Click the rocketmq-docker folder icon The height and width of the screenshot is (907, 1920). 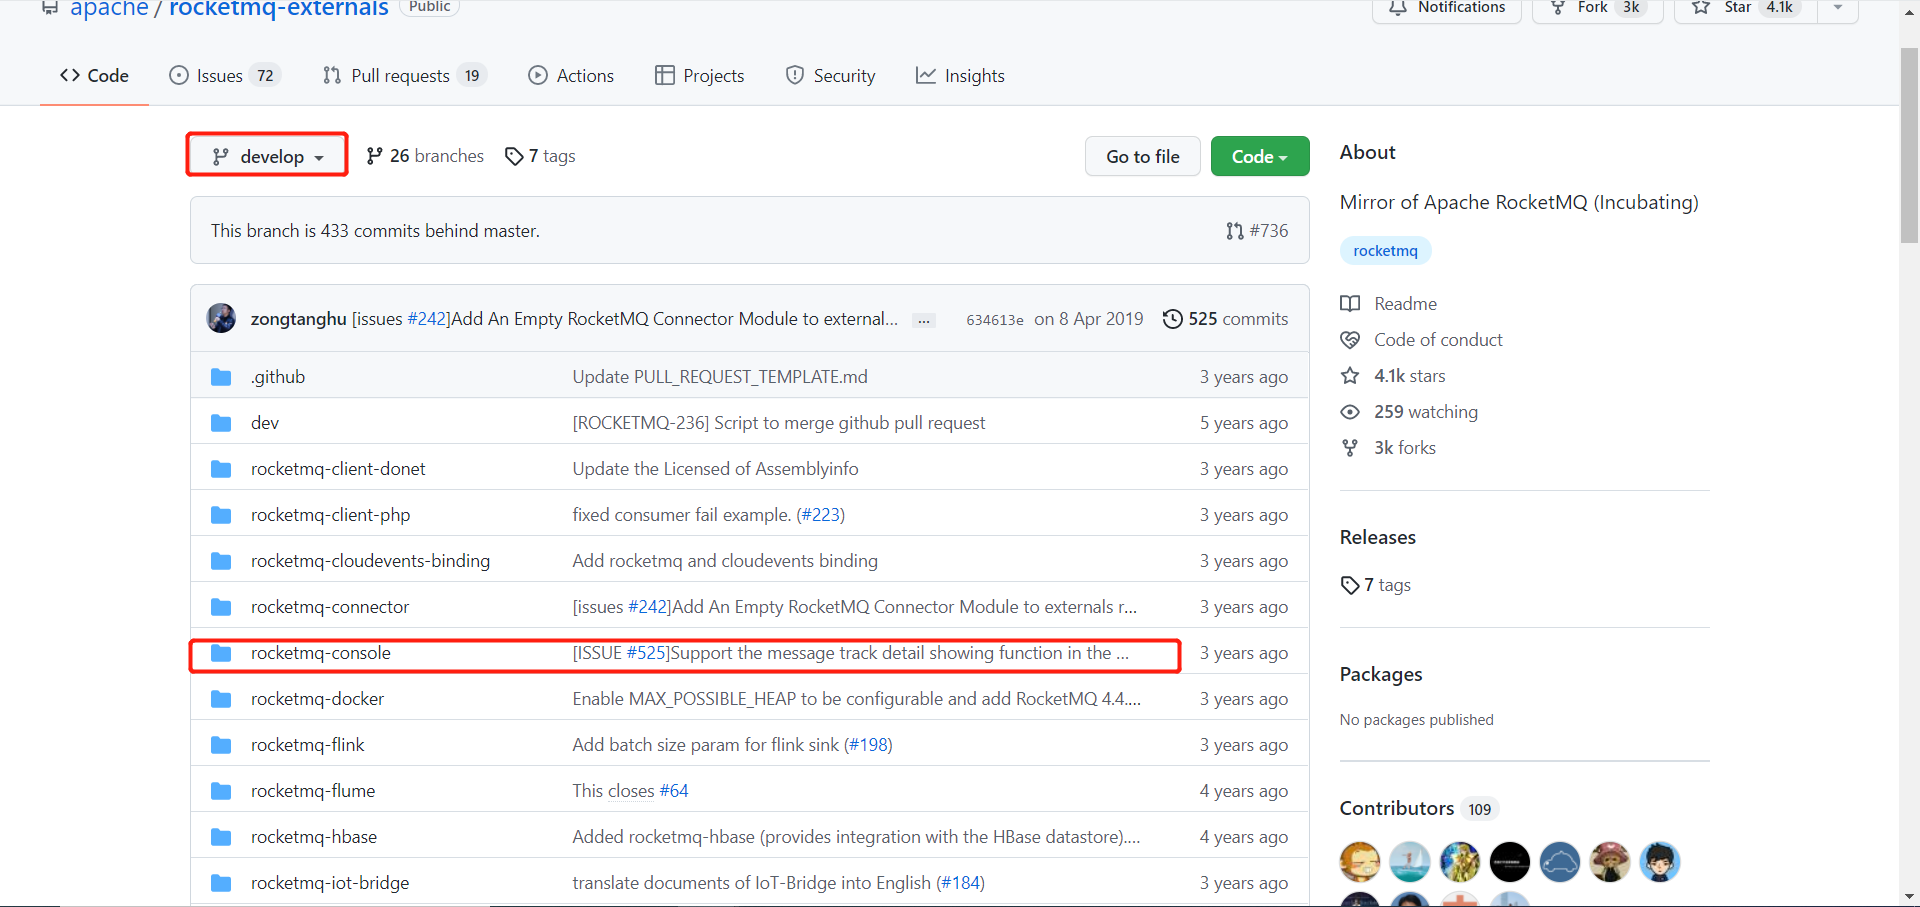point(221,699)
